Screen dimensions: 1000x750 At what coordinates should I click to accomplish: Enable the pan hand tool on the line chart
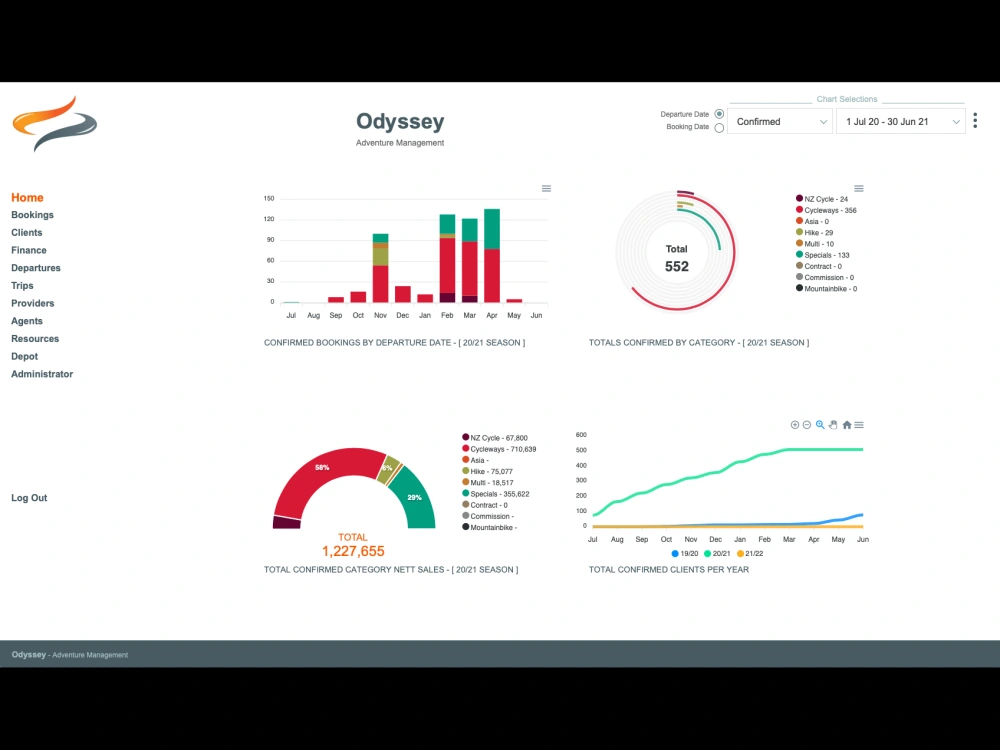(x=833, y=425)
